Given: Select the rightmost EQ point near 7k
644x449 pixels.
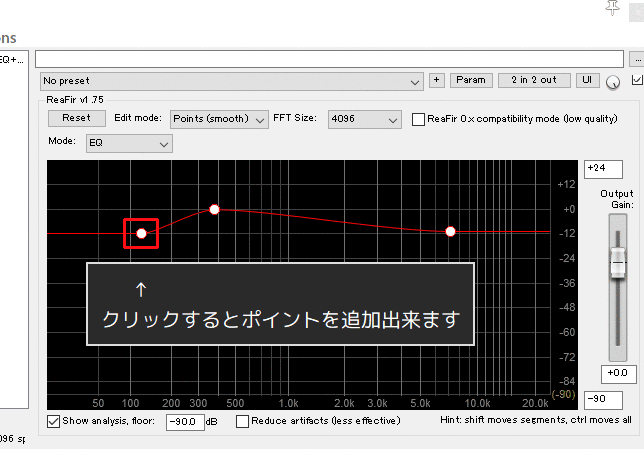Looking at the screenshot, I should [451, 231].
